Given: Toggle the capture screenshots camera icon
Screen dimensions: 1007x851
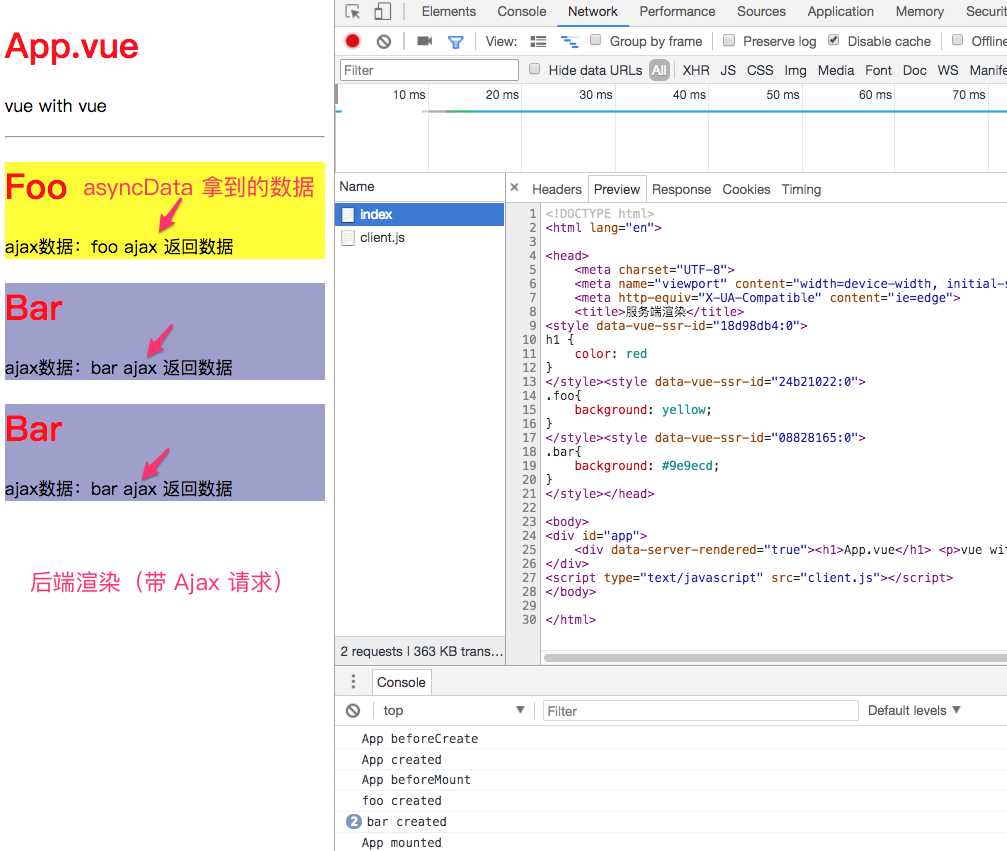Looking at the screenshot, I should 424,41.
